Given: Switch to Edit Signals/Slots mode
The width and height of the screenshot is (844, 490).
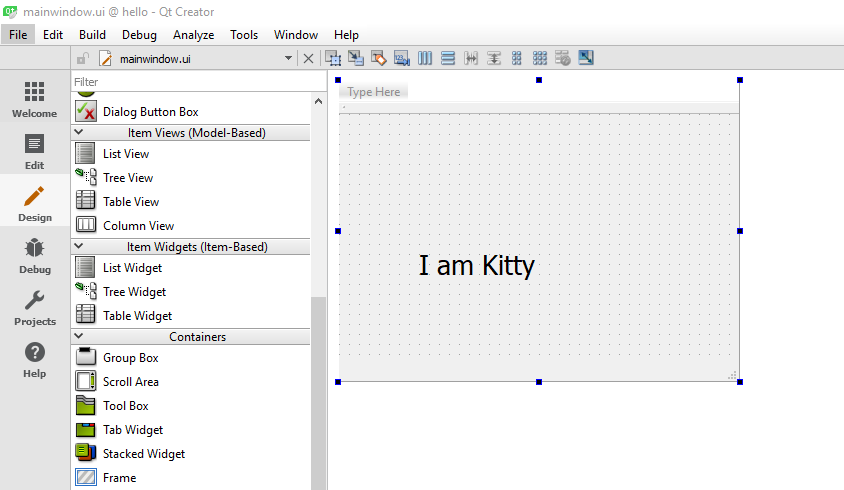Looking at the screenshot, I should pyautogui.click(x=356, y=58).
